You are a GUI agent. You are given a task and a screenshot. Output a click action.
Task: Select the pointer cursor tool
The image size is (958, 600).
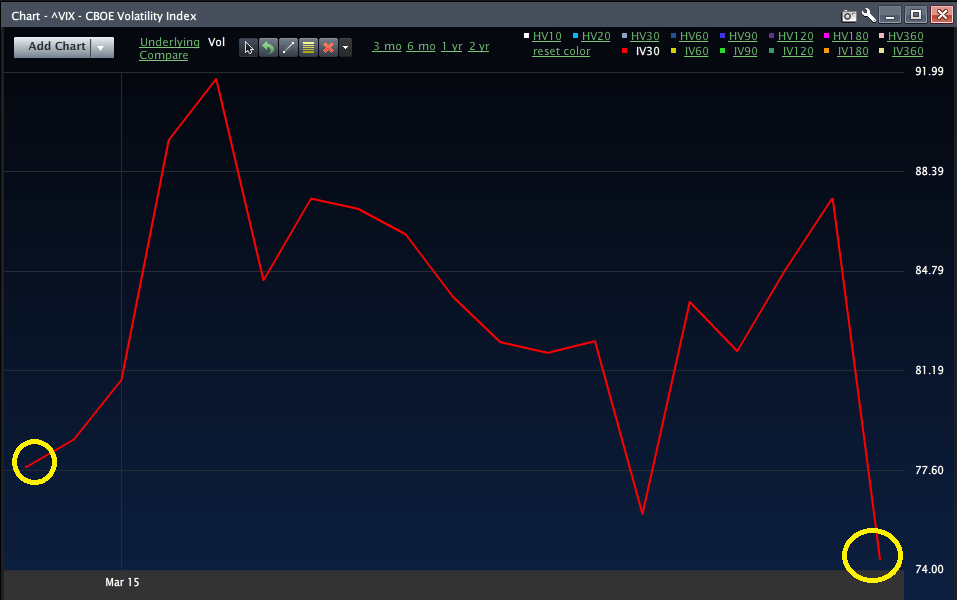click(249, 47)
